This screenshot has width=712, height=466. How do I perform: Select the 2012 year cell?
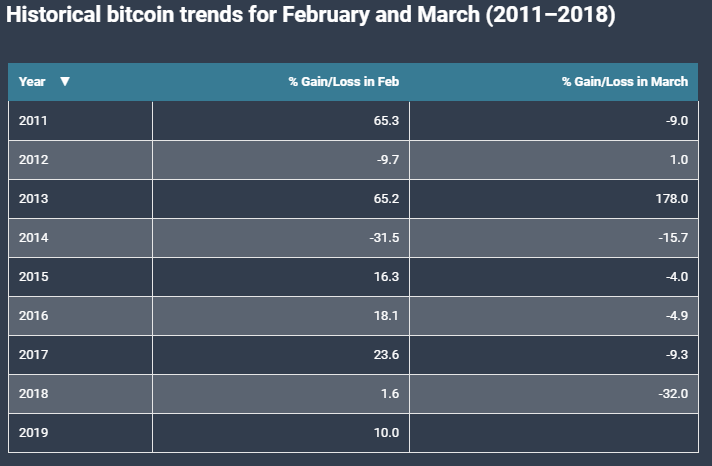33,160
